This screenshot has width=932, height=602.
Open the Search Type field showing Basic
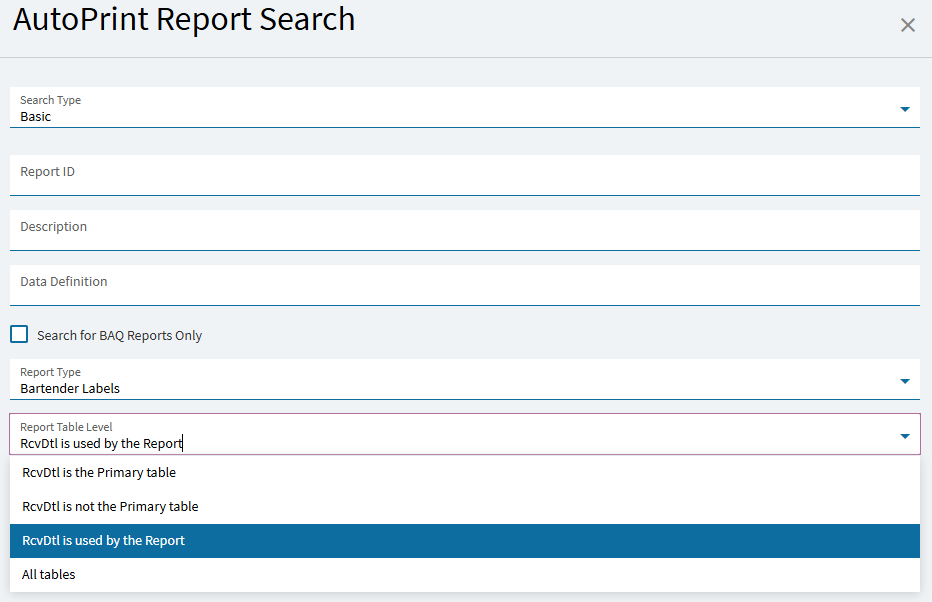(400, 116)
